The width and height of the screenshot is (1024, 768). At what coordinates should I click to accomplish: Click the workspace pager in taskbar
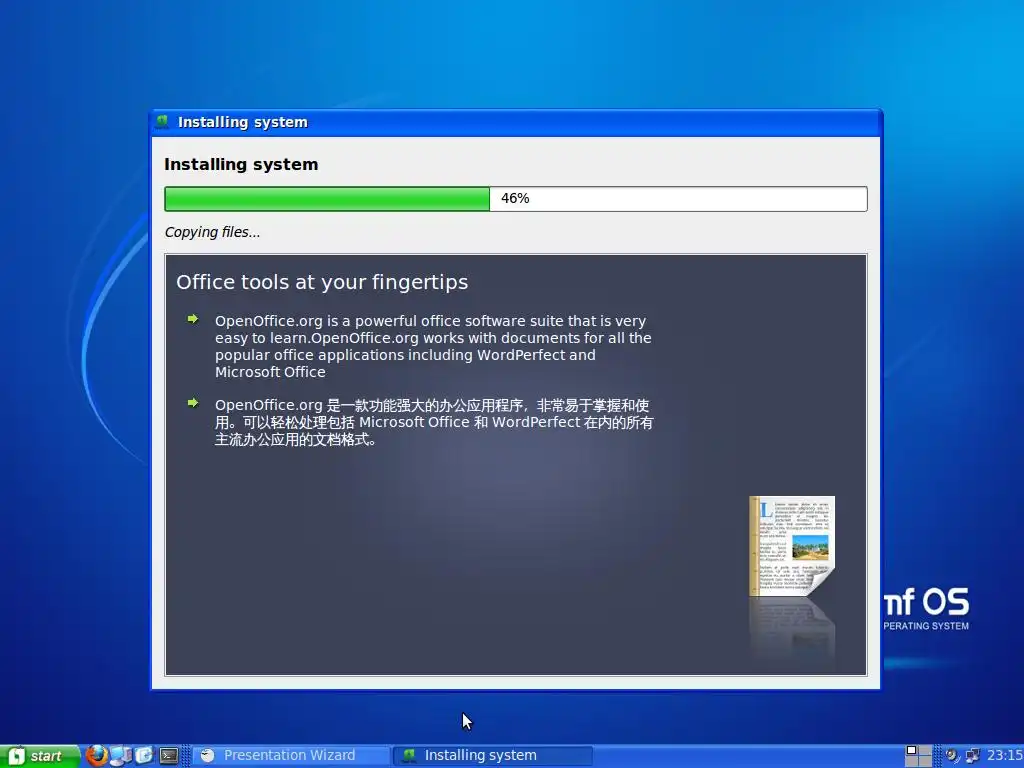click(918, 756)
